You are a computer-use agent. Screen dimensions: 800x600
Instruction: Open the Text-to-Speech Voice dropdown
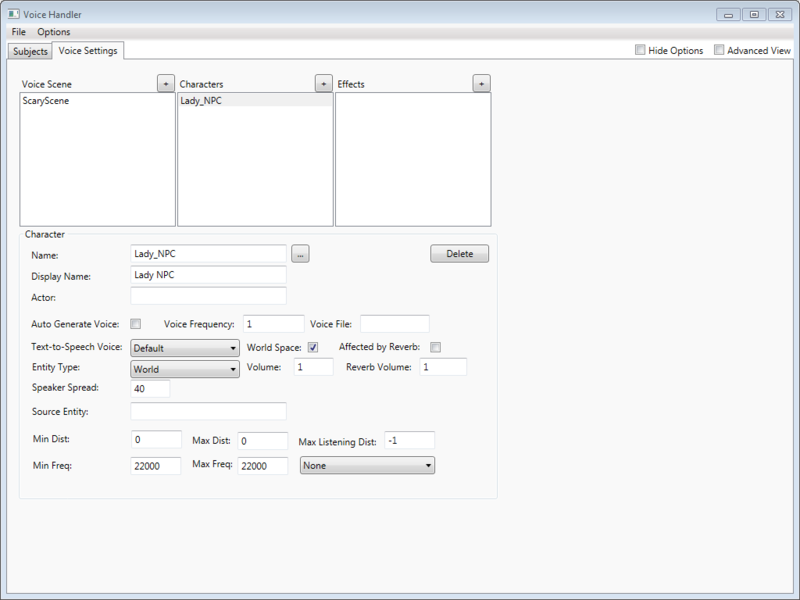point(185,348)
